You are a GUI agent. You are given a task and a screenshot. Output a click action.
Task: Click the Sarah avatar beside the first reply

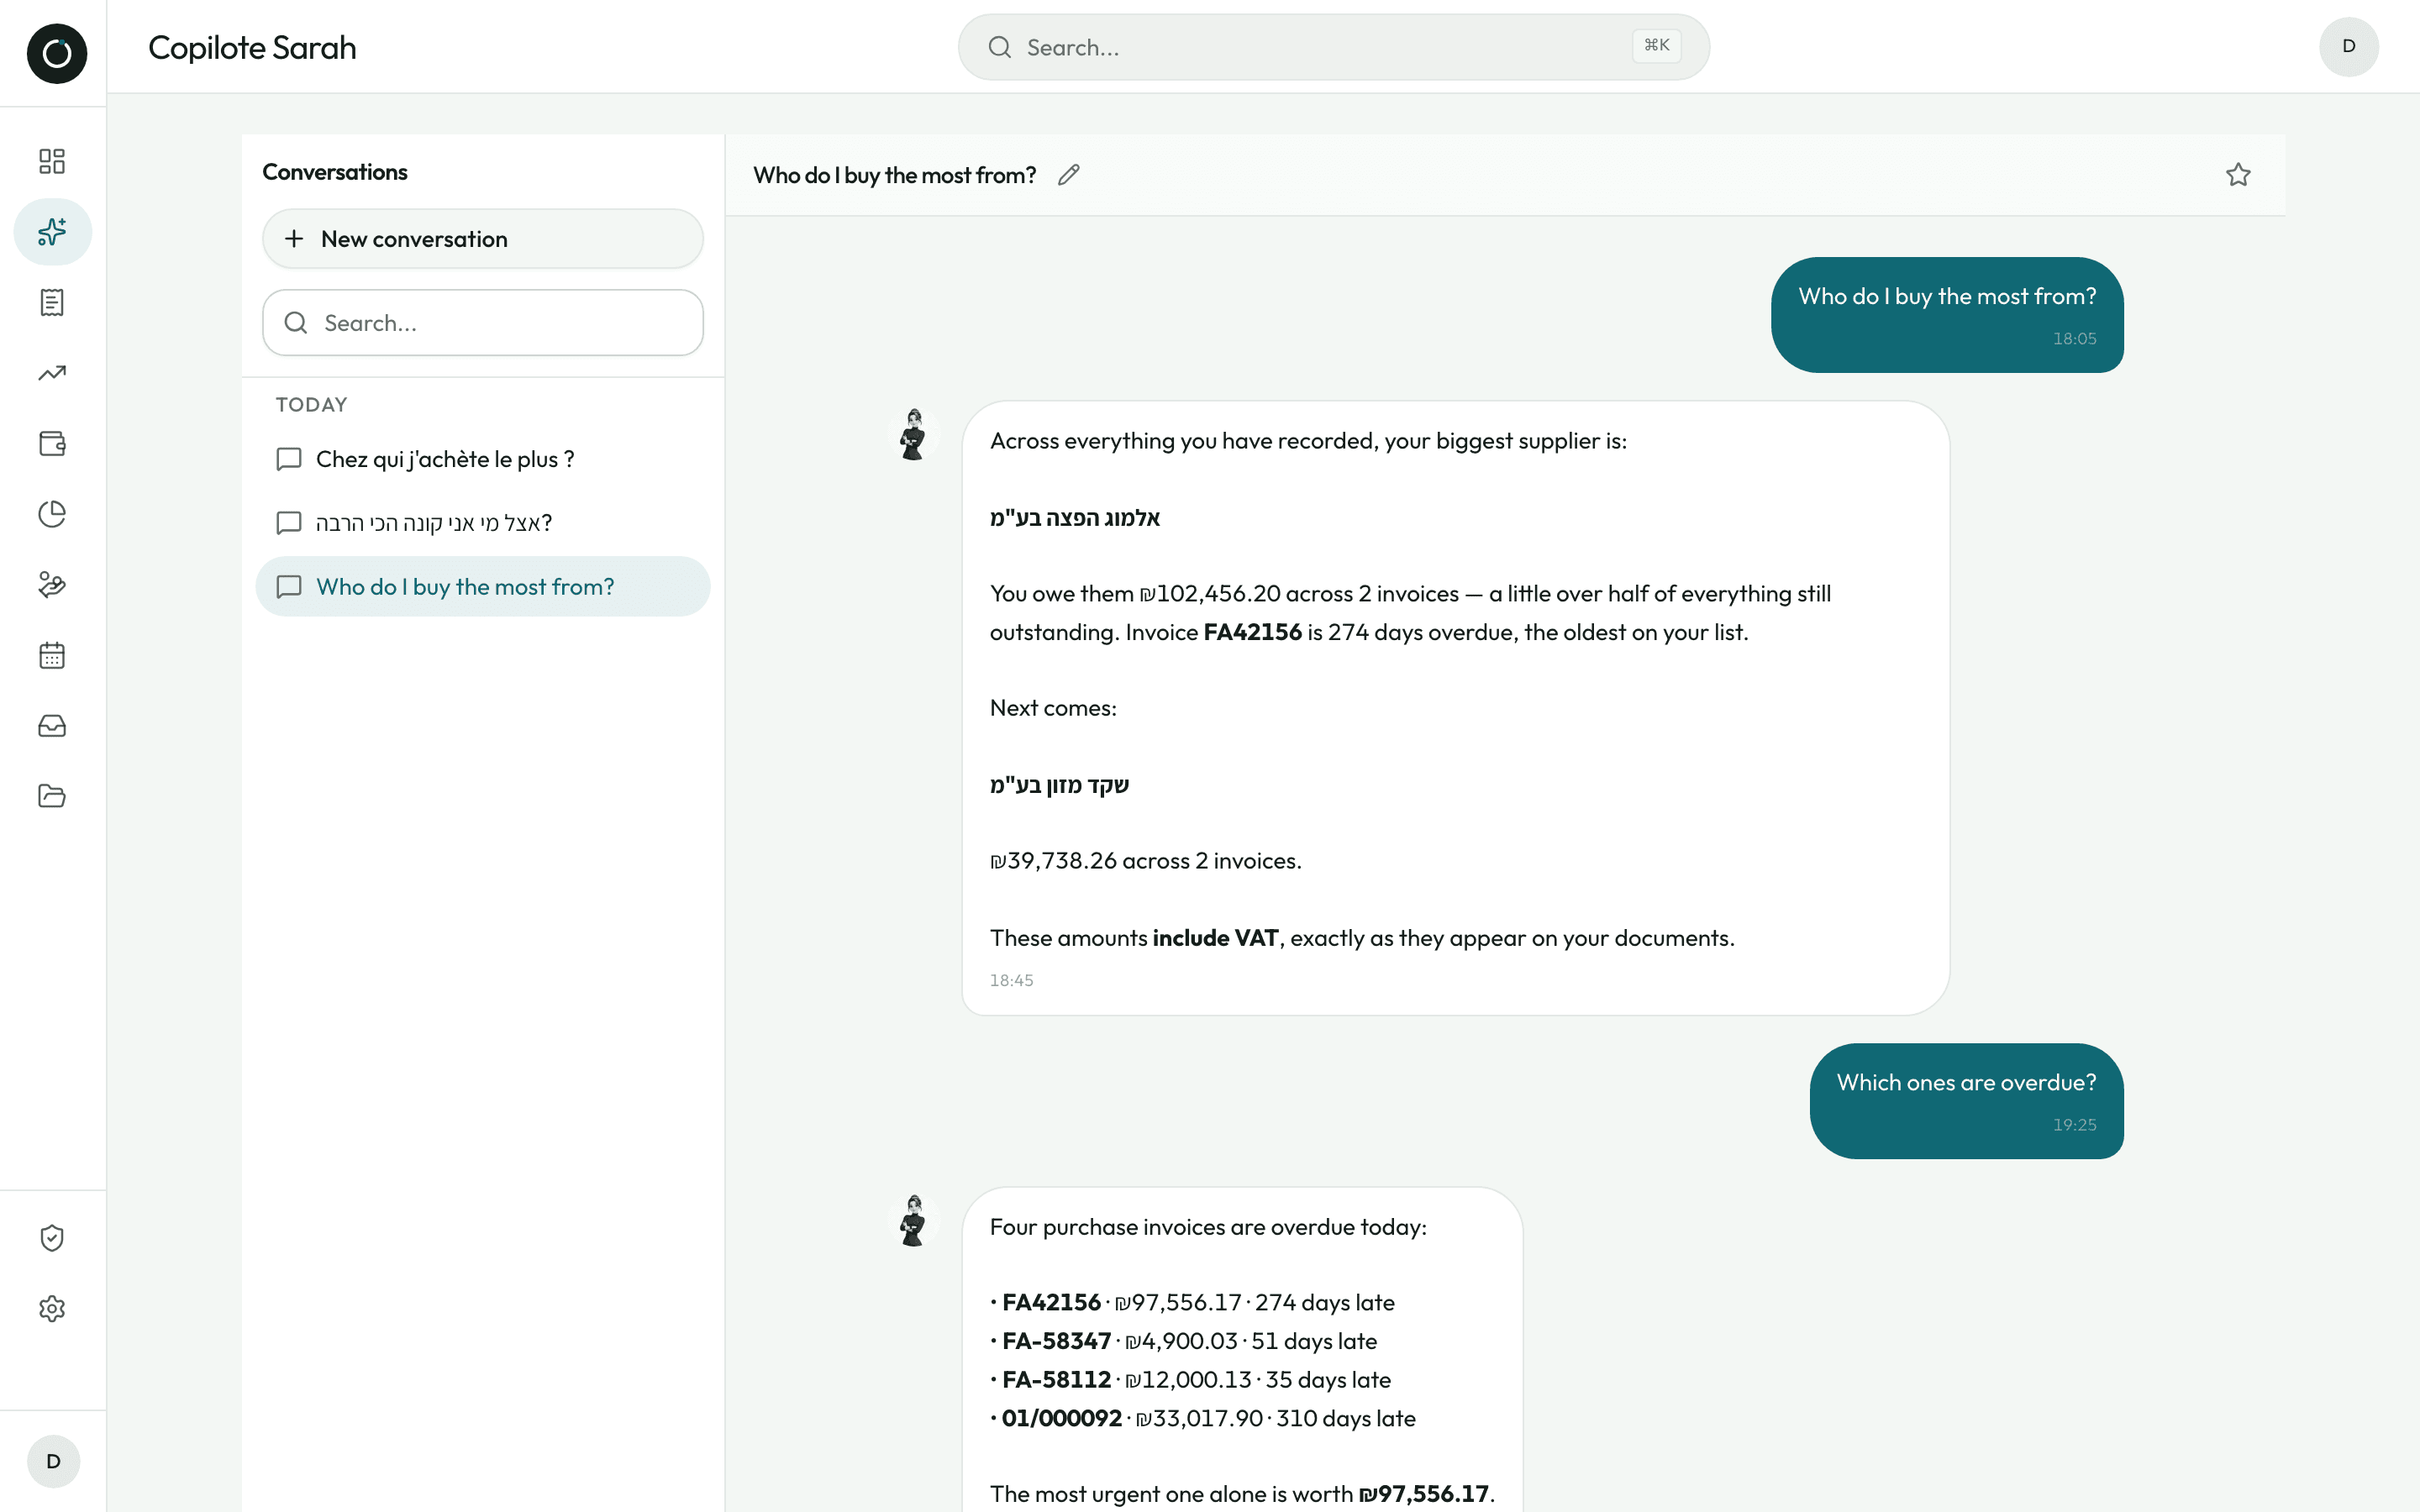click(x=913, y=434)
